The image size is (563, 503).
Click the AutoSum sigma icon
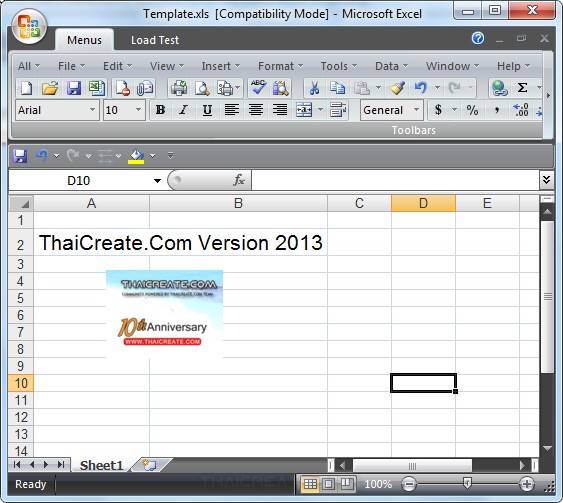[x=522, y=88]
